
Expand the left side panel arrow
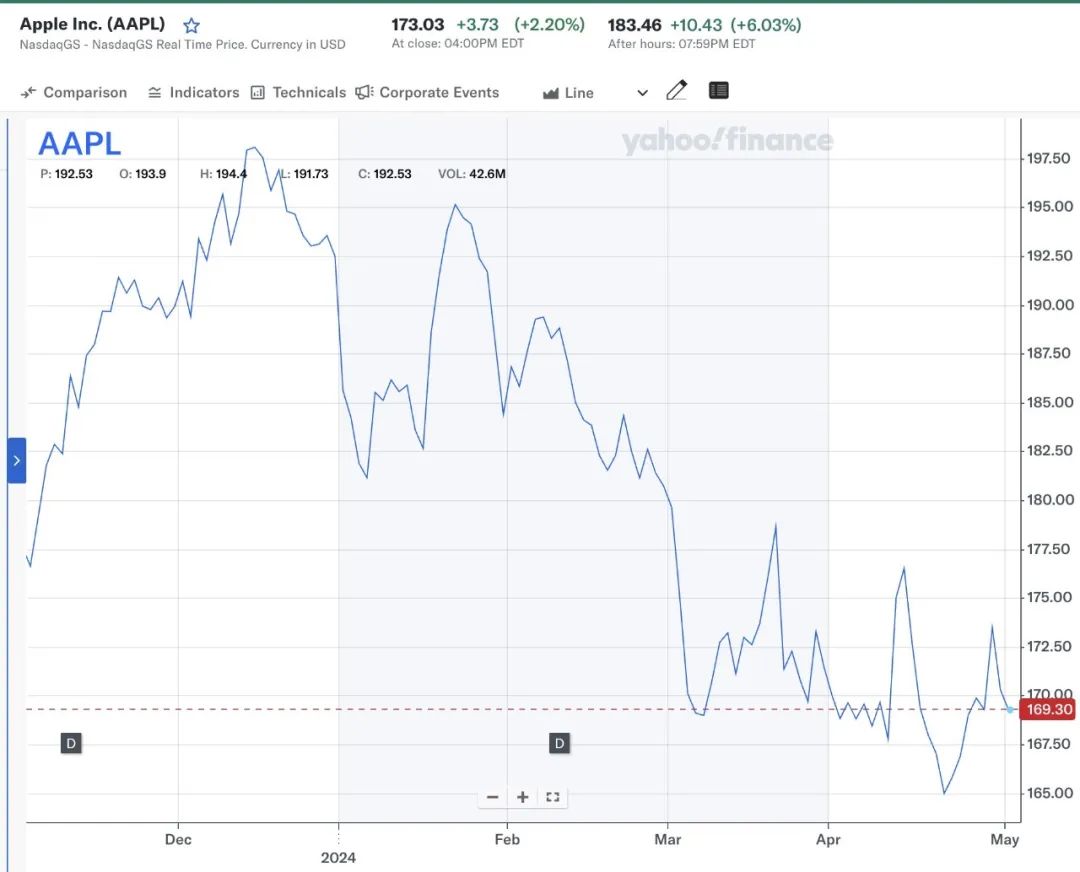tap(17, 460)
